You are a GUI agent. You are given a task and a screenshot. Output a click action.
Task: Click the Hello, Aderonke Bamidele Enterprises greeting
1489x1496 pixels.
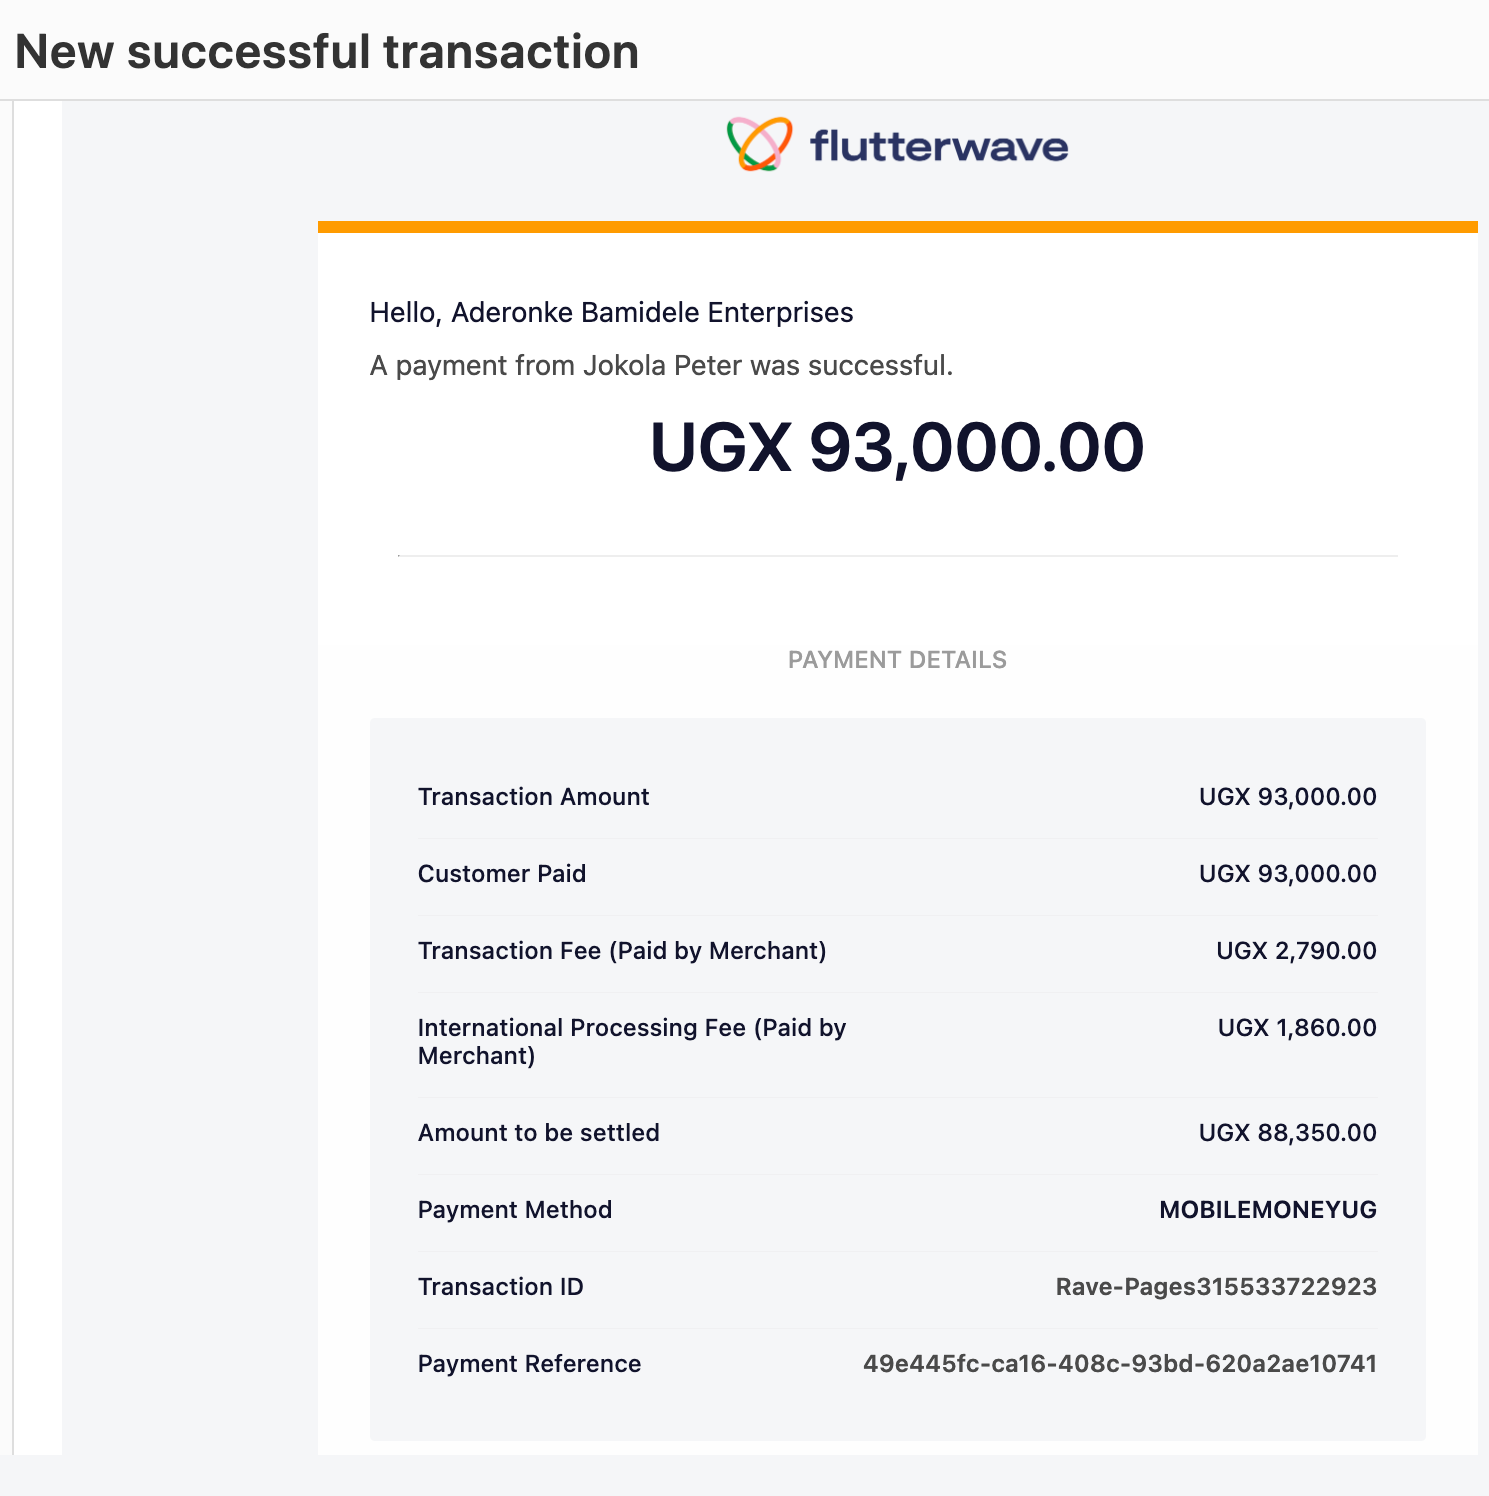click(x=611, y=313)
